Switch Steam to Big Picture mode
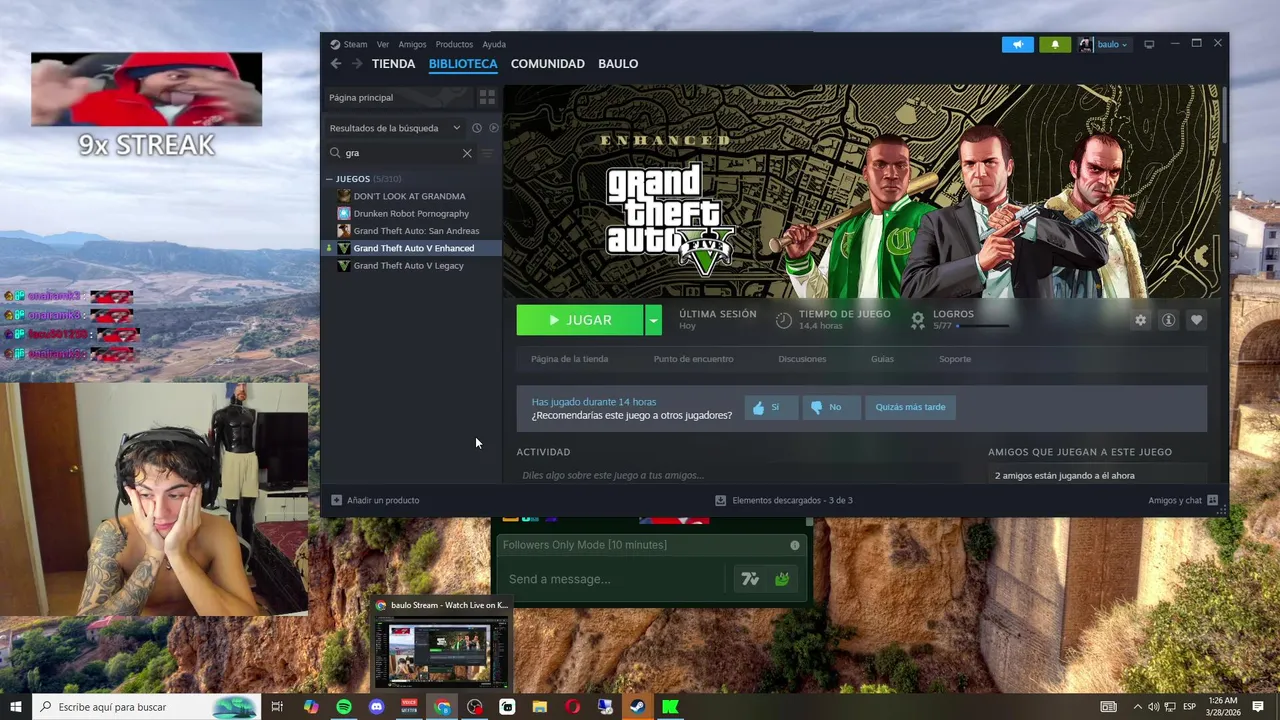 tap(1149, 44)
